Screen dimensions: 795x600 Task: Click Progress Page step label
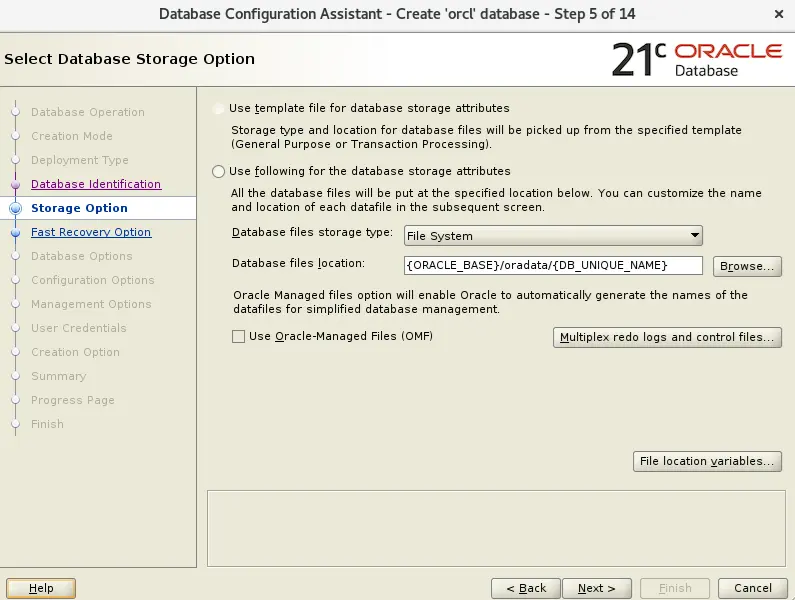tap(73, 400)
